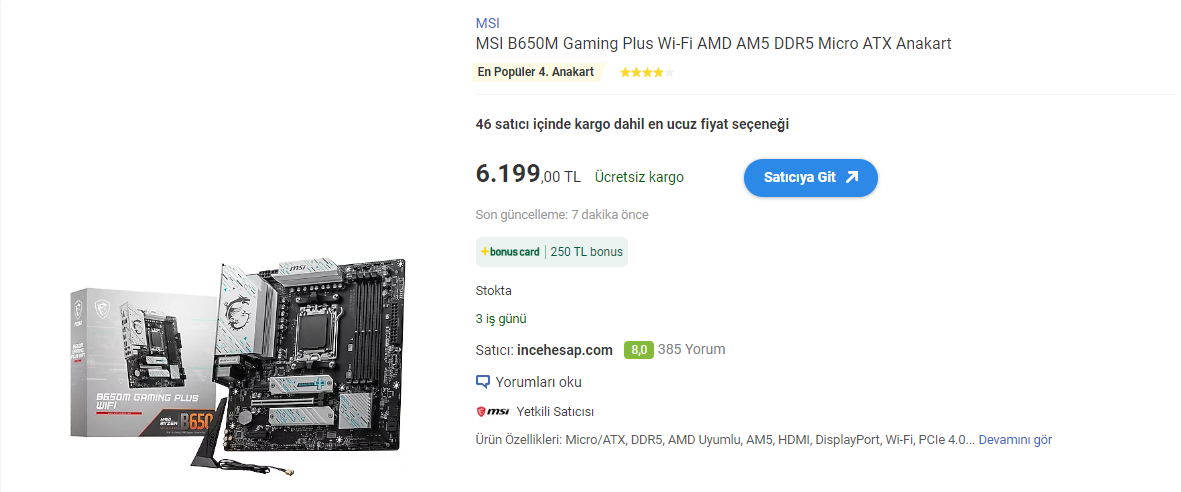Open the Yorumları oku link
The image size is (1181, 492).
[x=538, y=382]
